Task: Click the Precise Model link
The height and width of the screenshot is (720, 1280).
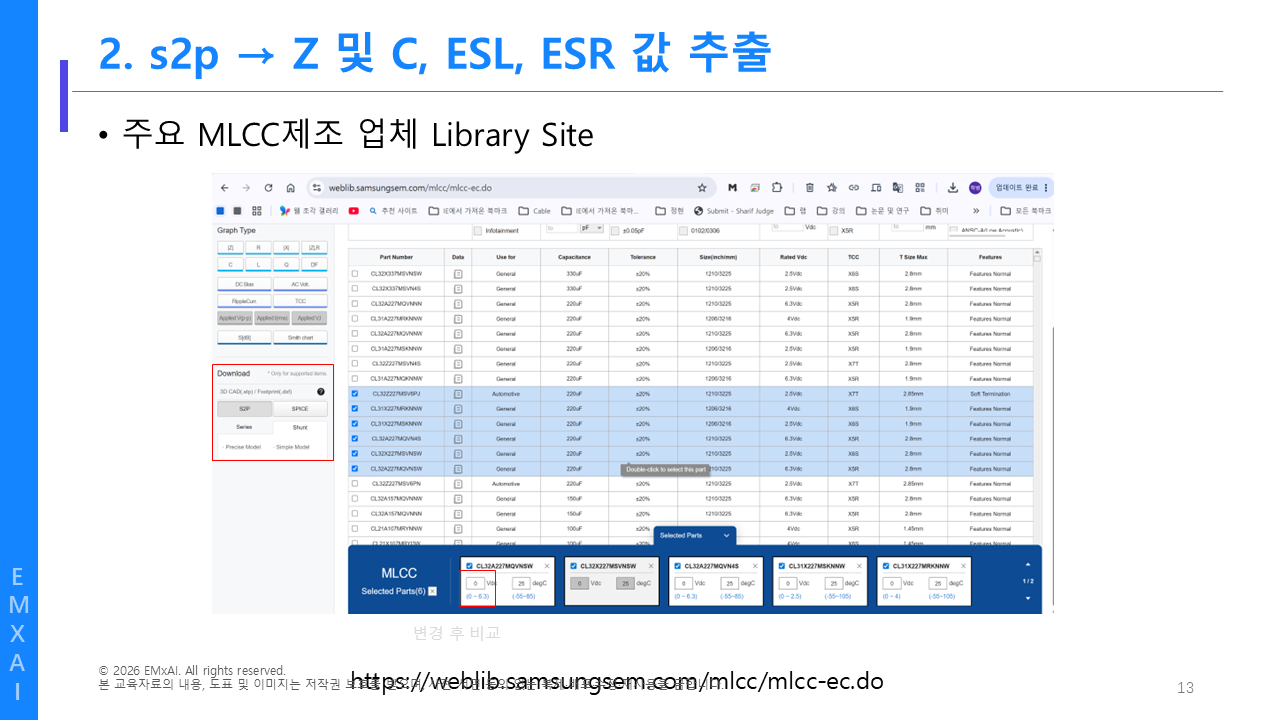Action: click(243, 447)
